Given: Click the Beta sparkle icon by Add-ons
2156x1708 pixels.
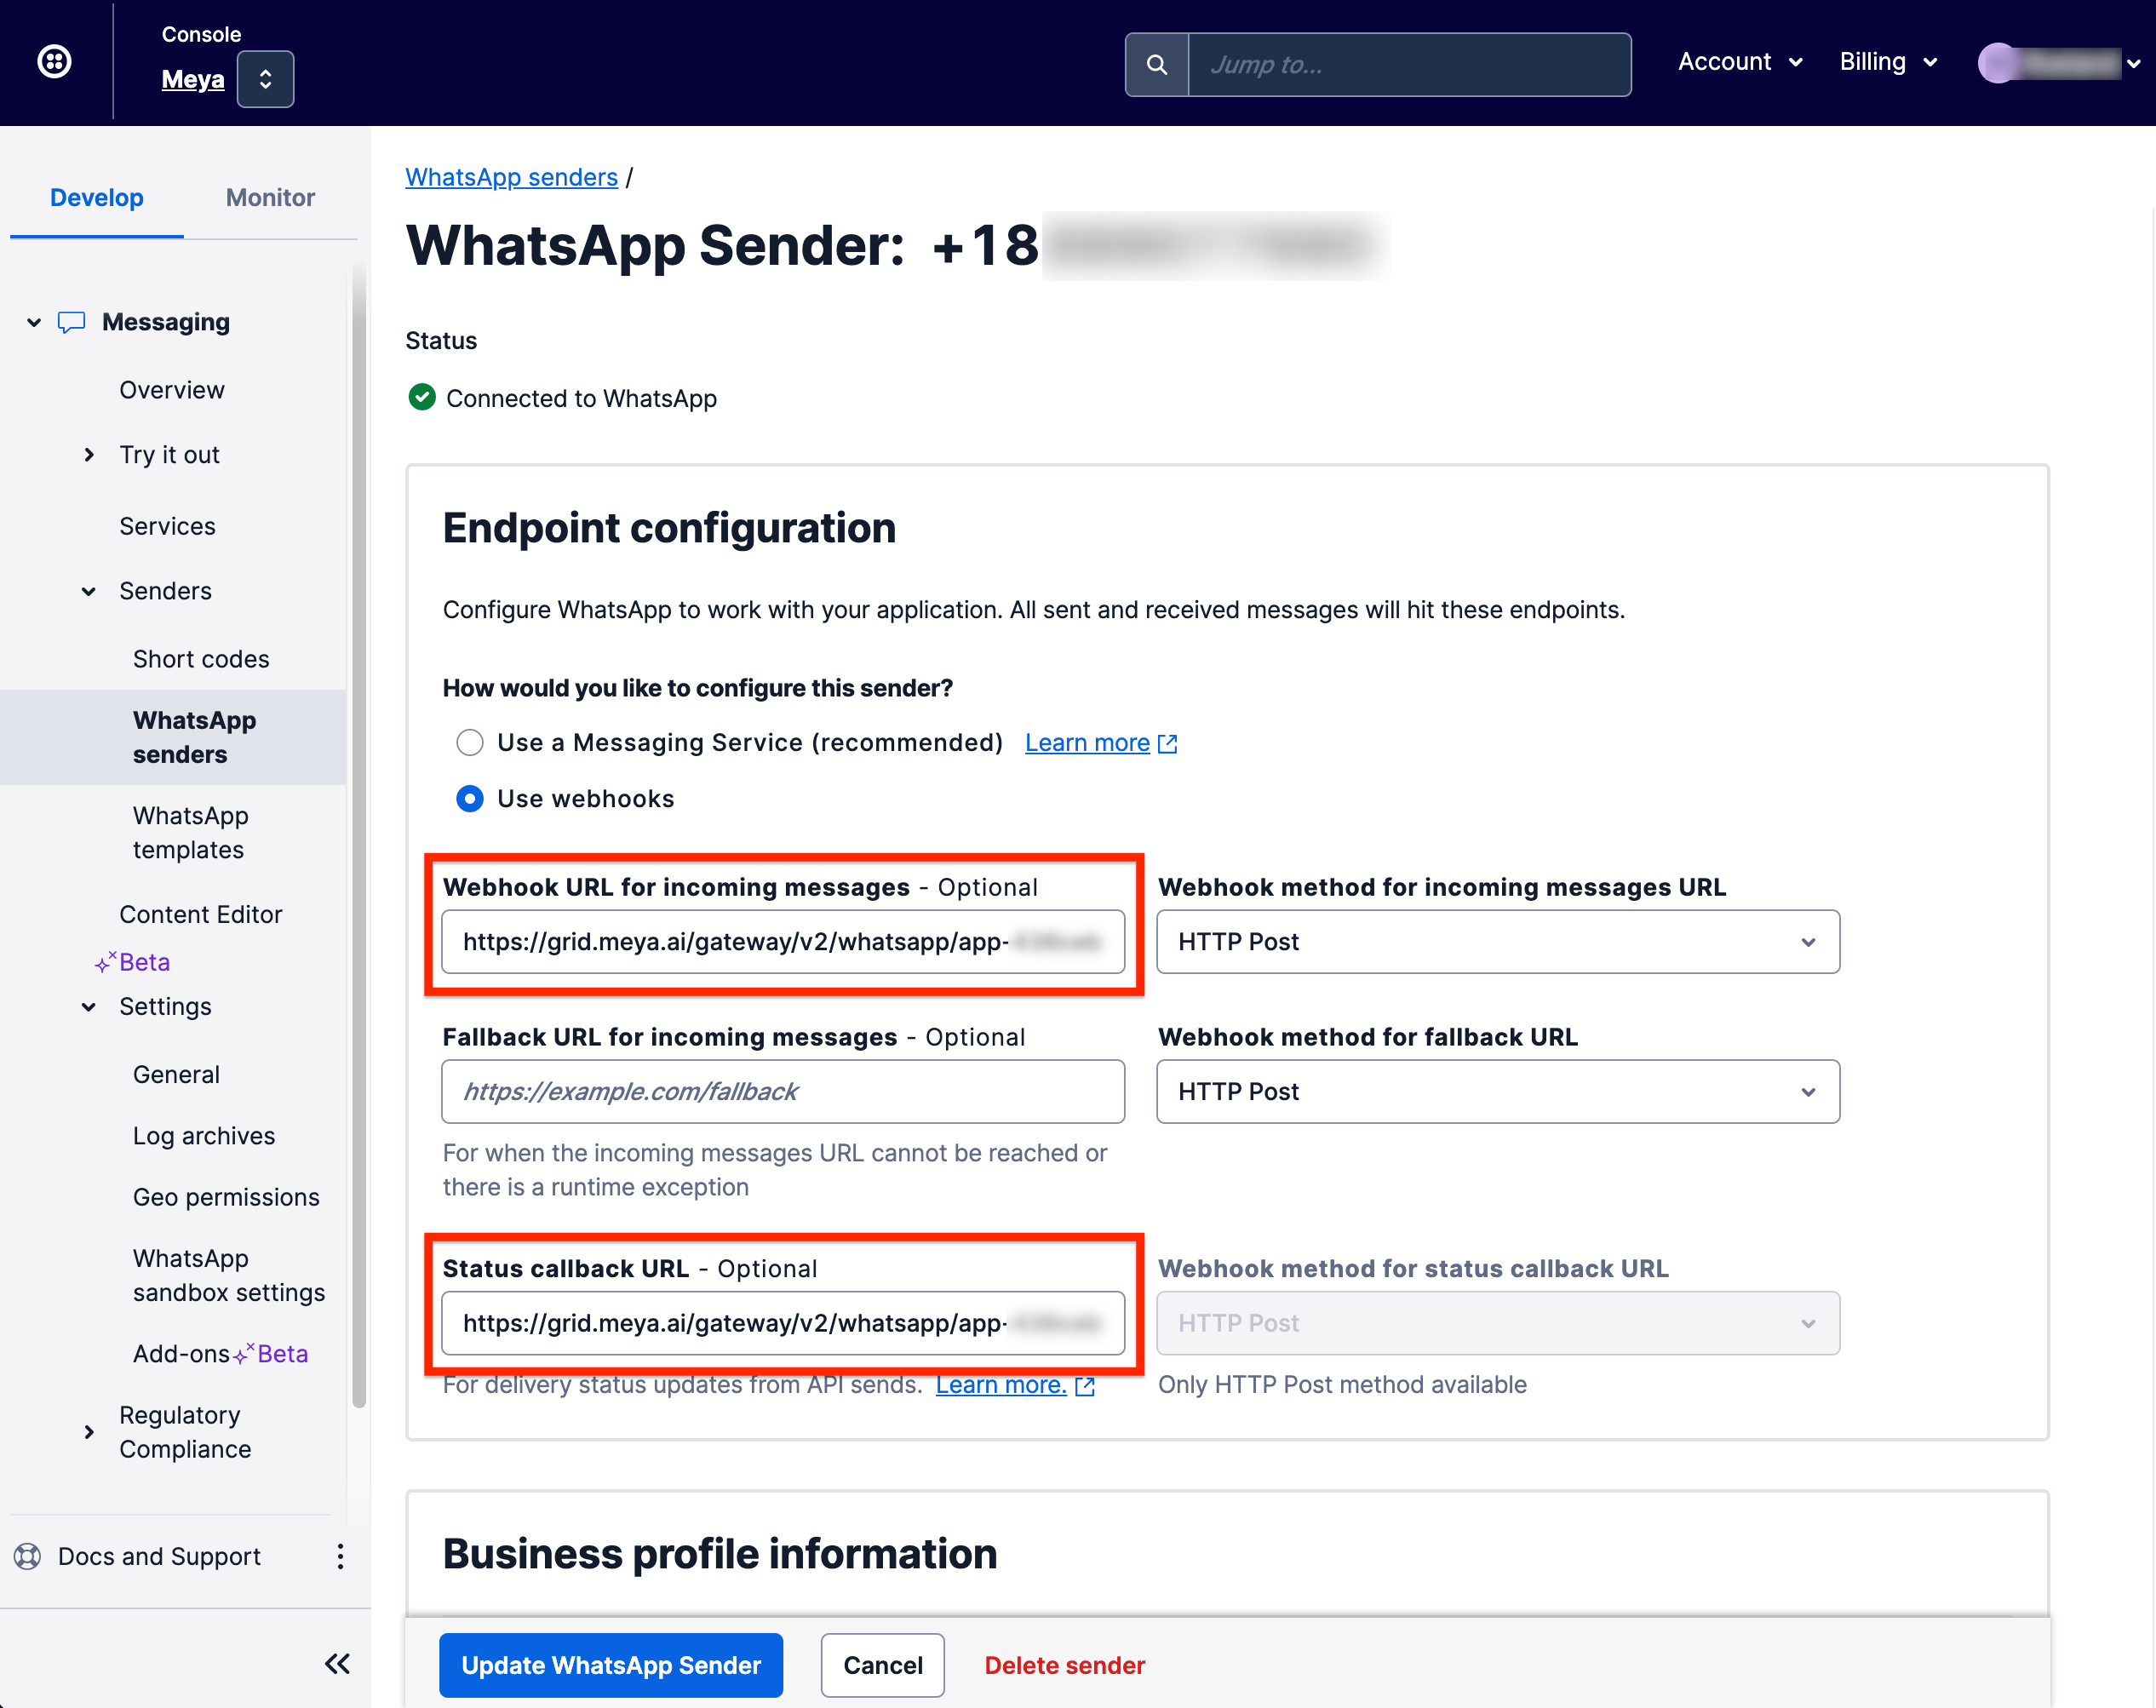Looking at the screenshot, I should 244,1353.
